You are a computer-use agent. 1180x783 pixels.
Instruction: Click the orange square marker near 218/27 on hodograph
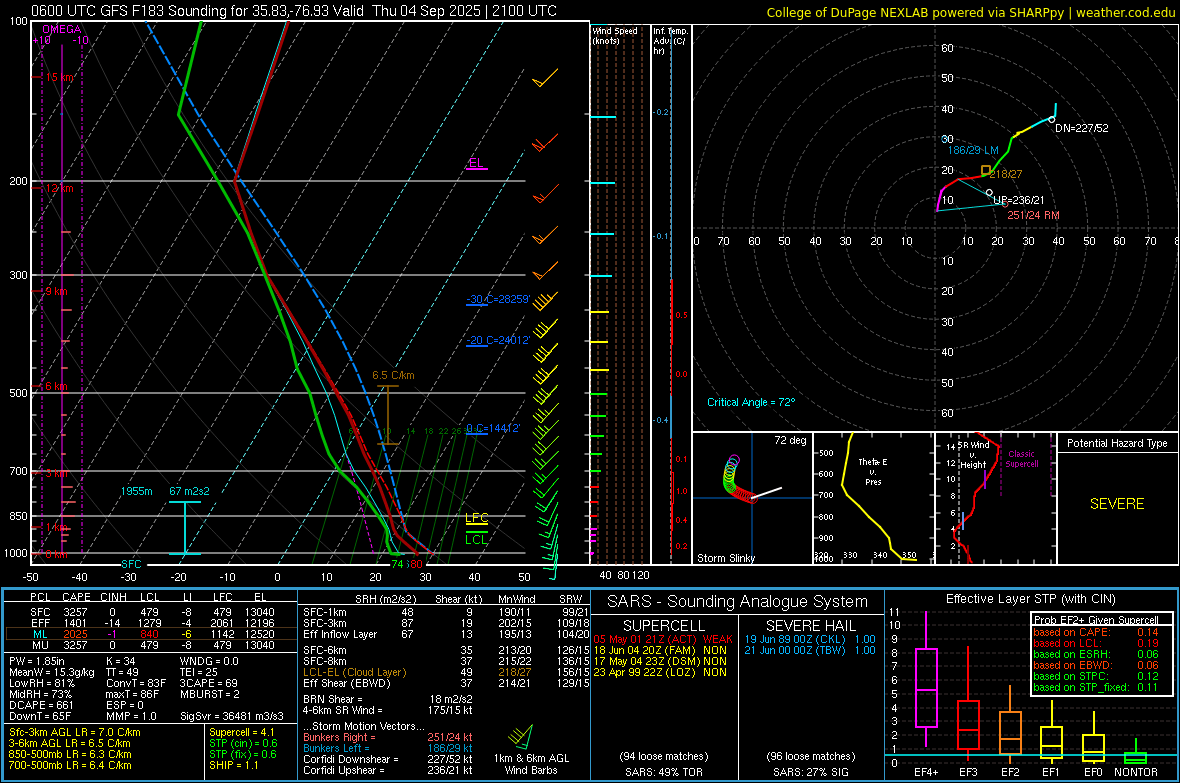[986, 170]
